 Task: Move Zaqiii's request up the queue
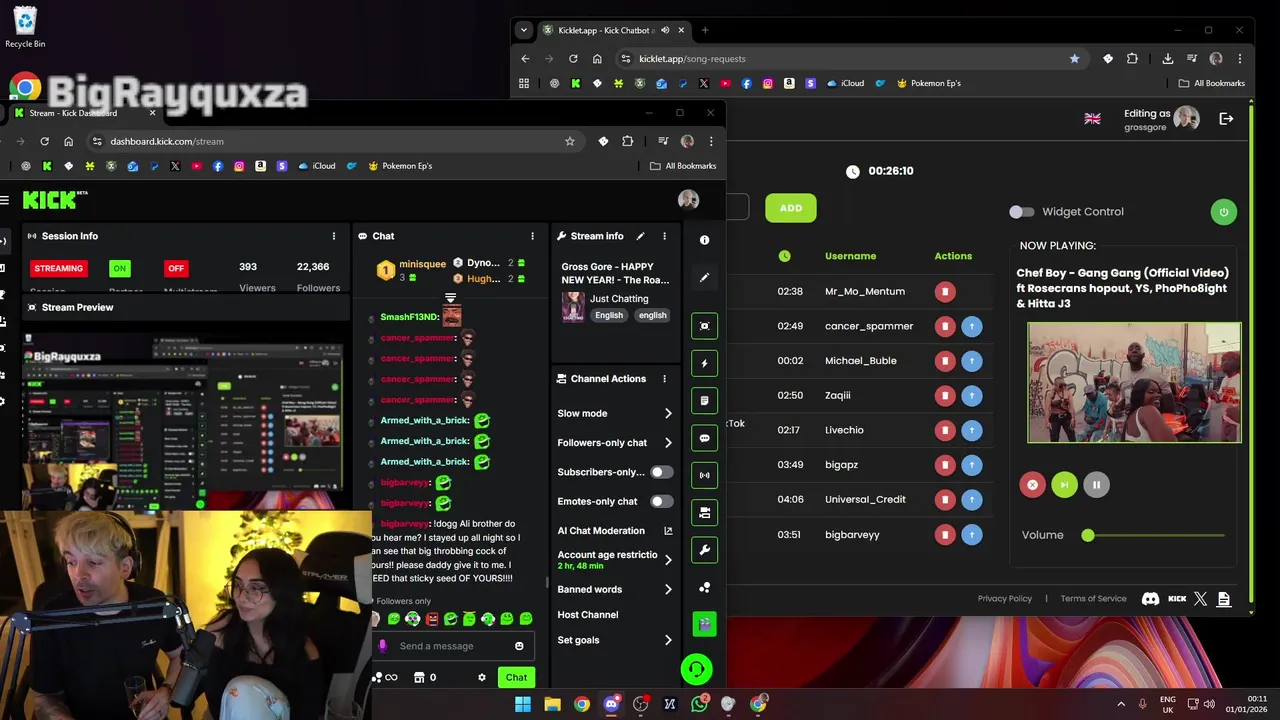(x=971, y=396)
